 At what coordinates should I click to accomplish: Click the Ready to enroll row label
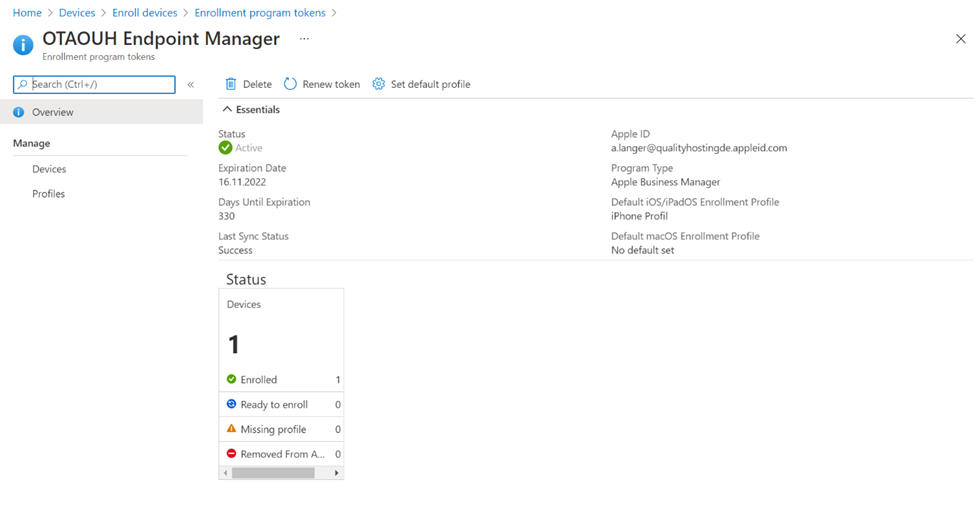coord(274,404)
